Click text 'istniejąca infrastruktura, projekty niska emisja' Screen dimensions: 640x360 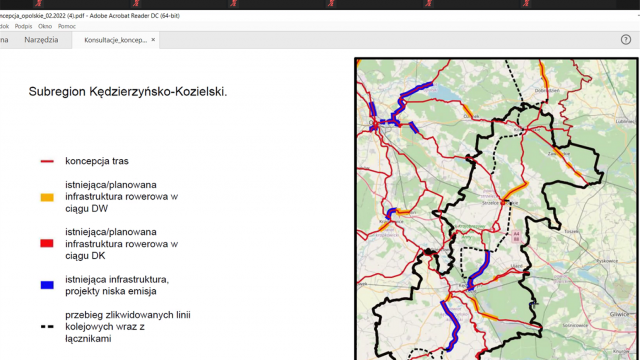[x=117, y=285]
